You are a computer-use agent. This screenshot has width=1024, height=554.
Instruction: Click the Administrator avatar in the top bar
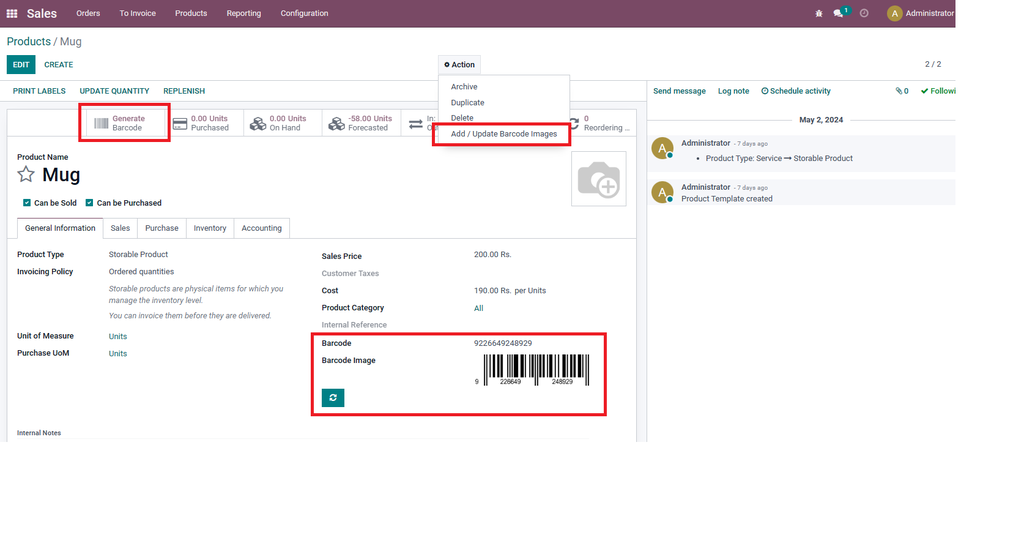coord(894,13)
